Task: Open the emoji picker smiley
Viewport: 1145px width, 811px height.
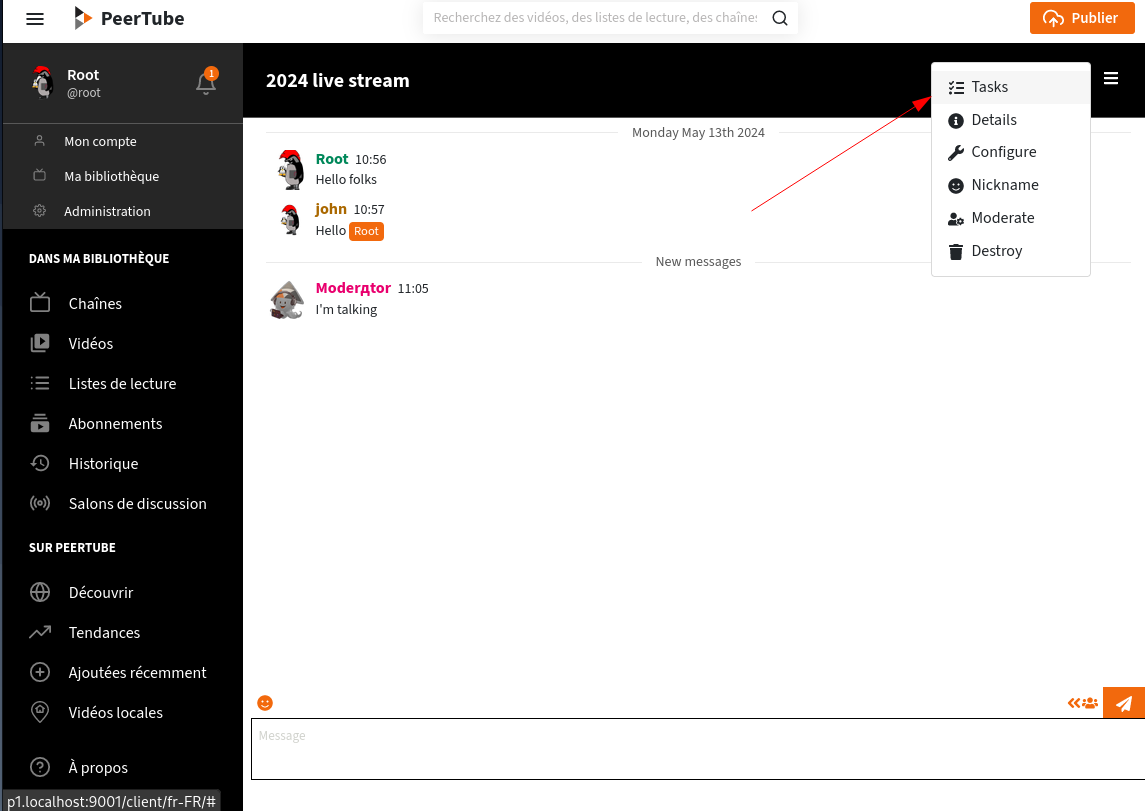Action: [x=265, y=702]
